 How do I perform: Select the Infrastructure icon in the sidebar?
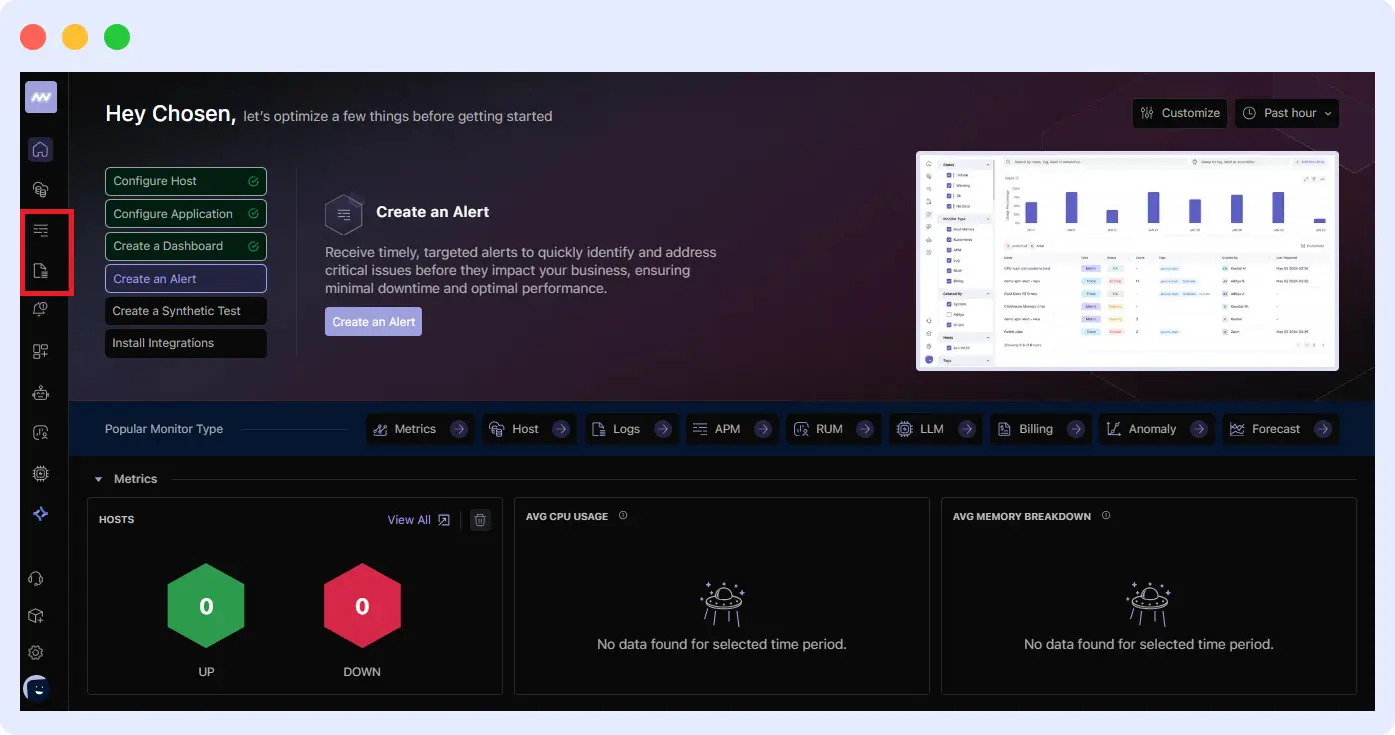(x=40, y=189)
